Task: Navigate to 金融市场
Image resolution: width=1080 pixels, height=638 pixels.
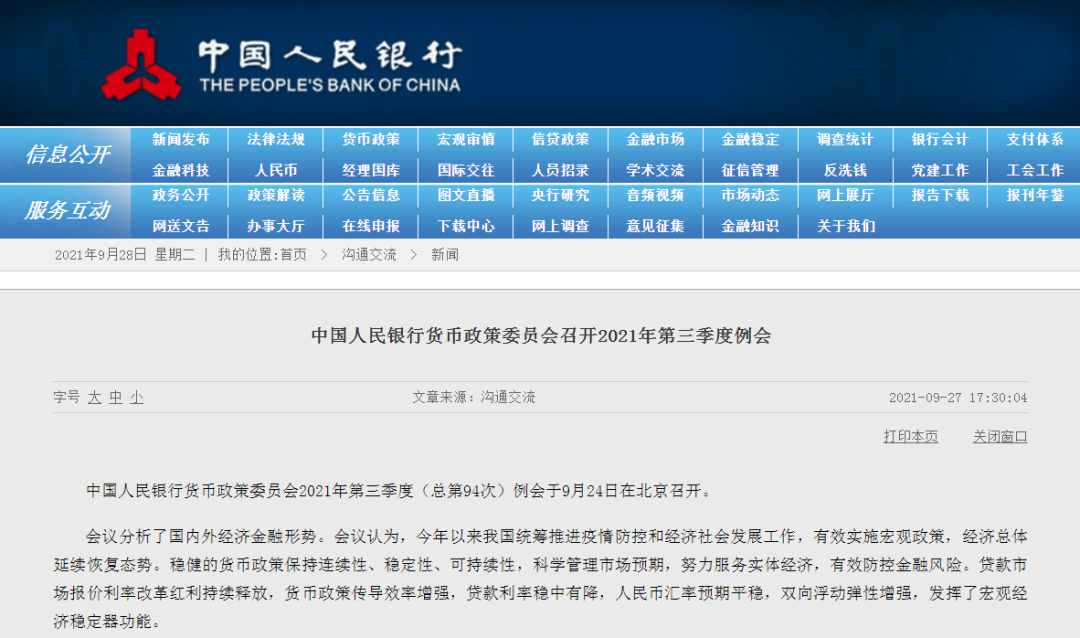Action: point(655,140)
